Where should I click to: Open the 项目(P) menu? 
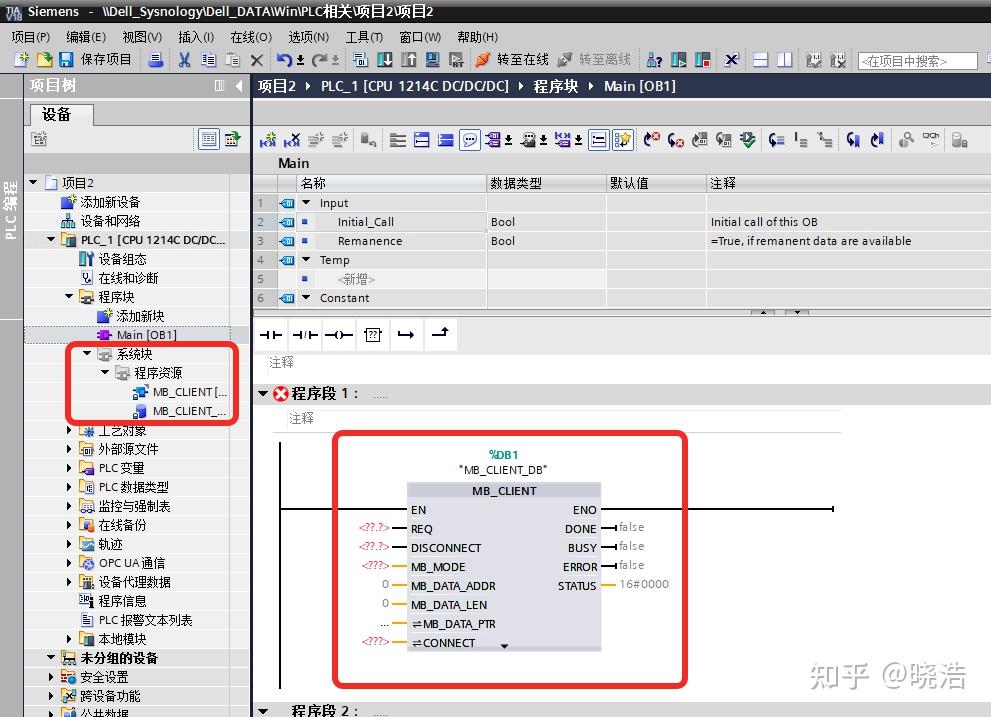[30, 37]
